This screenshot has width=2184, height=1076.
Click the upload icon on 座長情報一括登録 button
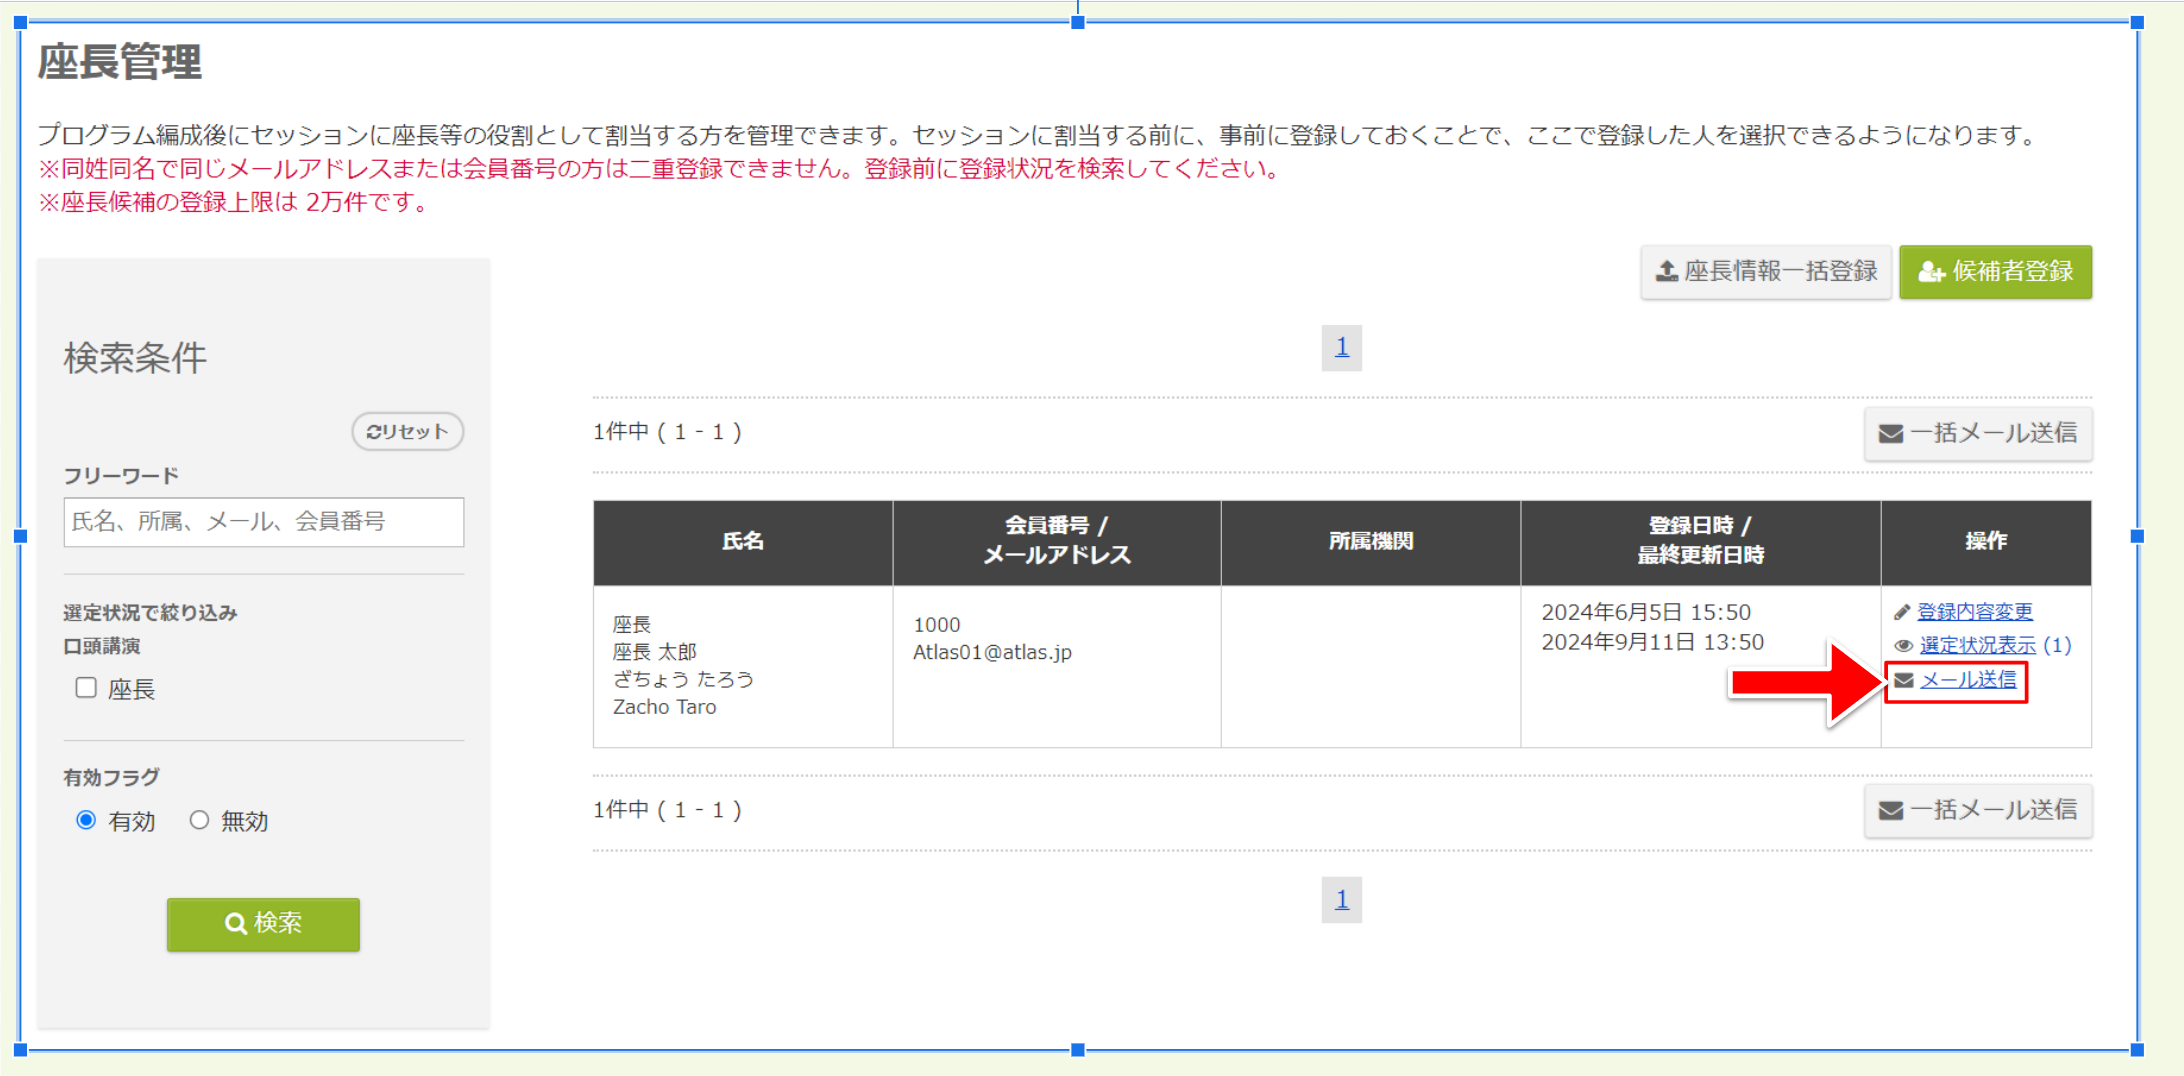point(1669,272)
